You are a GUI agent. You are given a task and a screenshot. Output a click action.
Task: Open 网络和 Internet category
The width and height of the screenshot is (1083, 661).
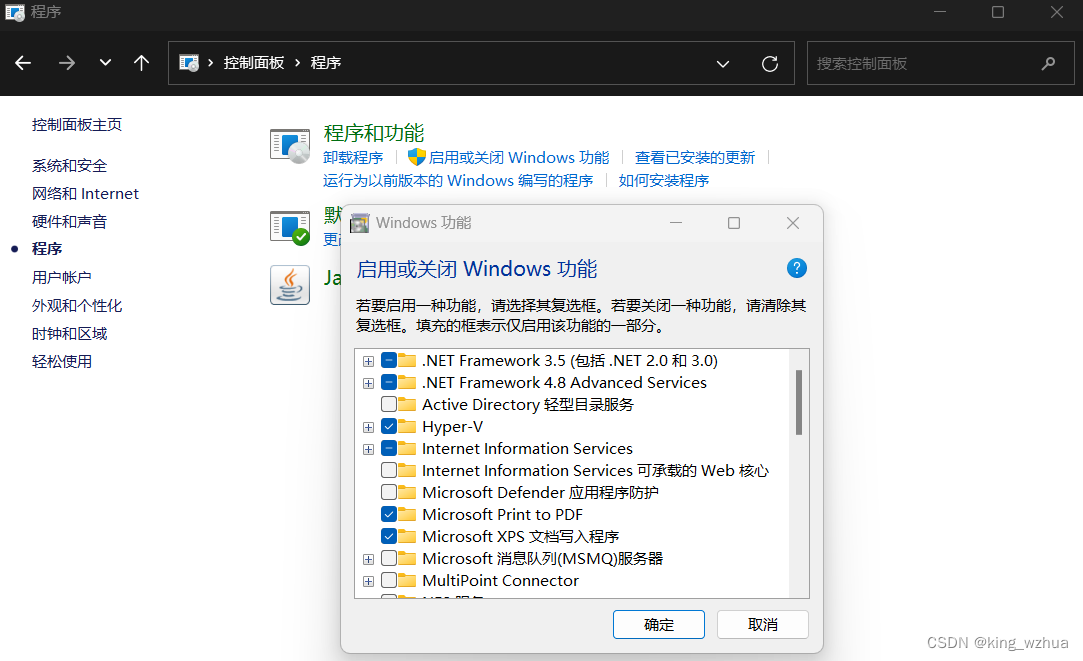(85, 193)
